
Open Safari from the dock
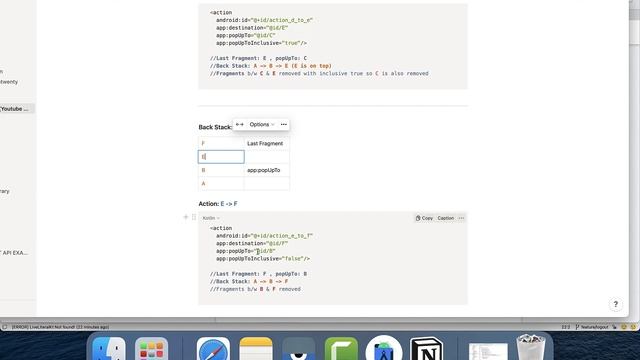[x=213, y=349]
